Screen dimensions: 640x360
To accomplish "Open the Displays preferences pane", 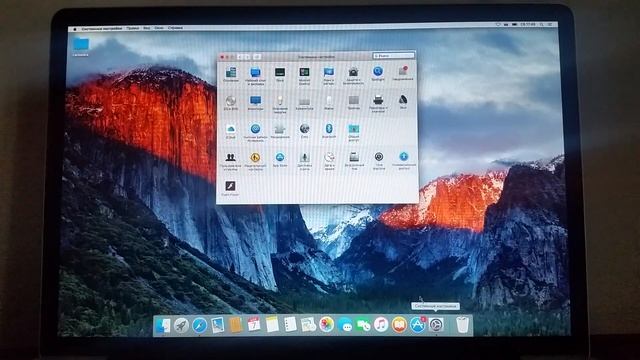I will coord(256,100).
